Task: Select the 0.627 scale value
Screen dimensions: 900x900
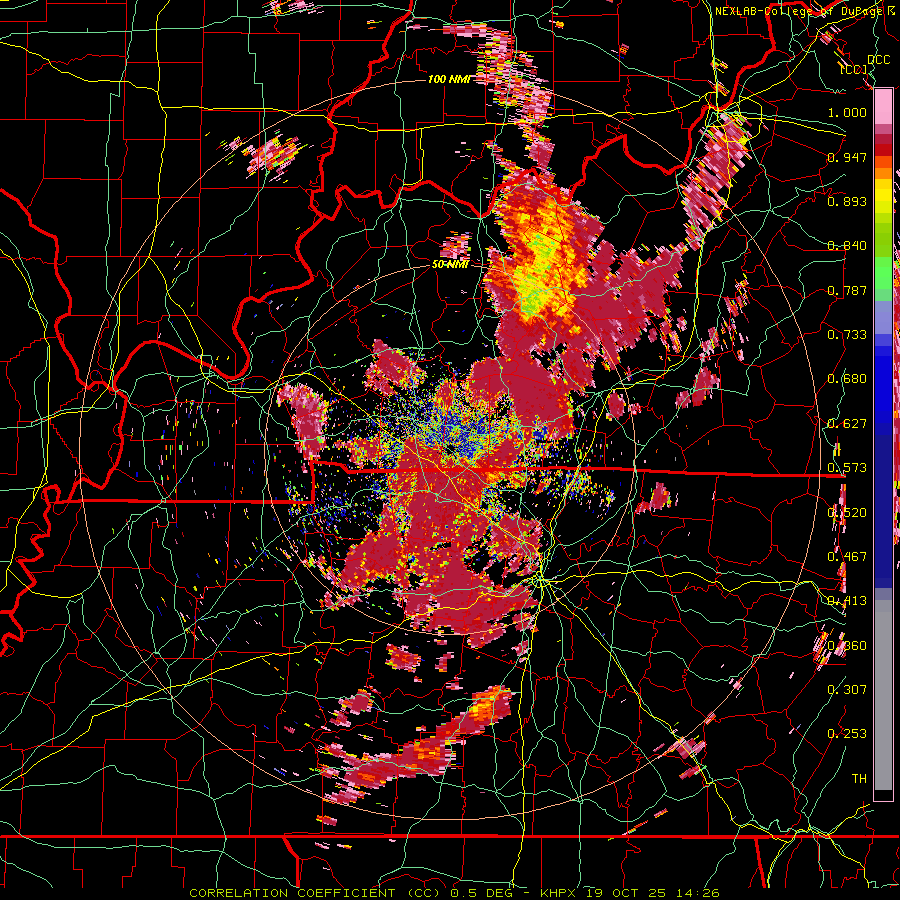Action: 847,424
